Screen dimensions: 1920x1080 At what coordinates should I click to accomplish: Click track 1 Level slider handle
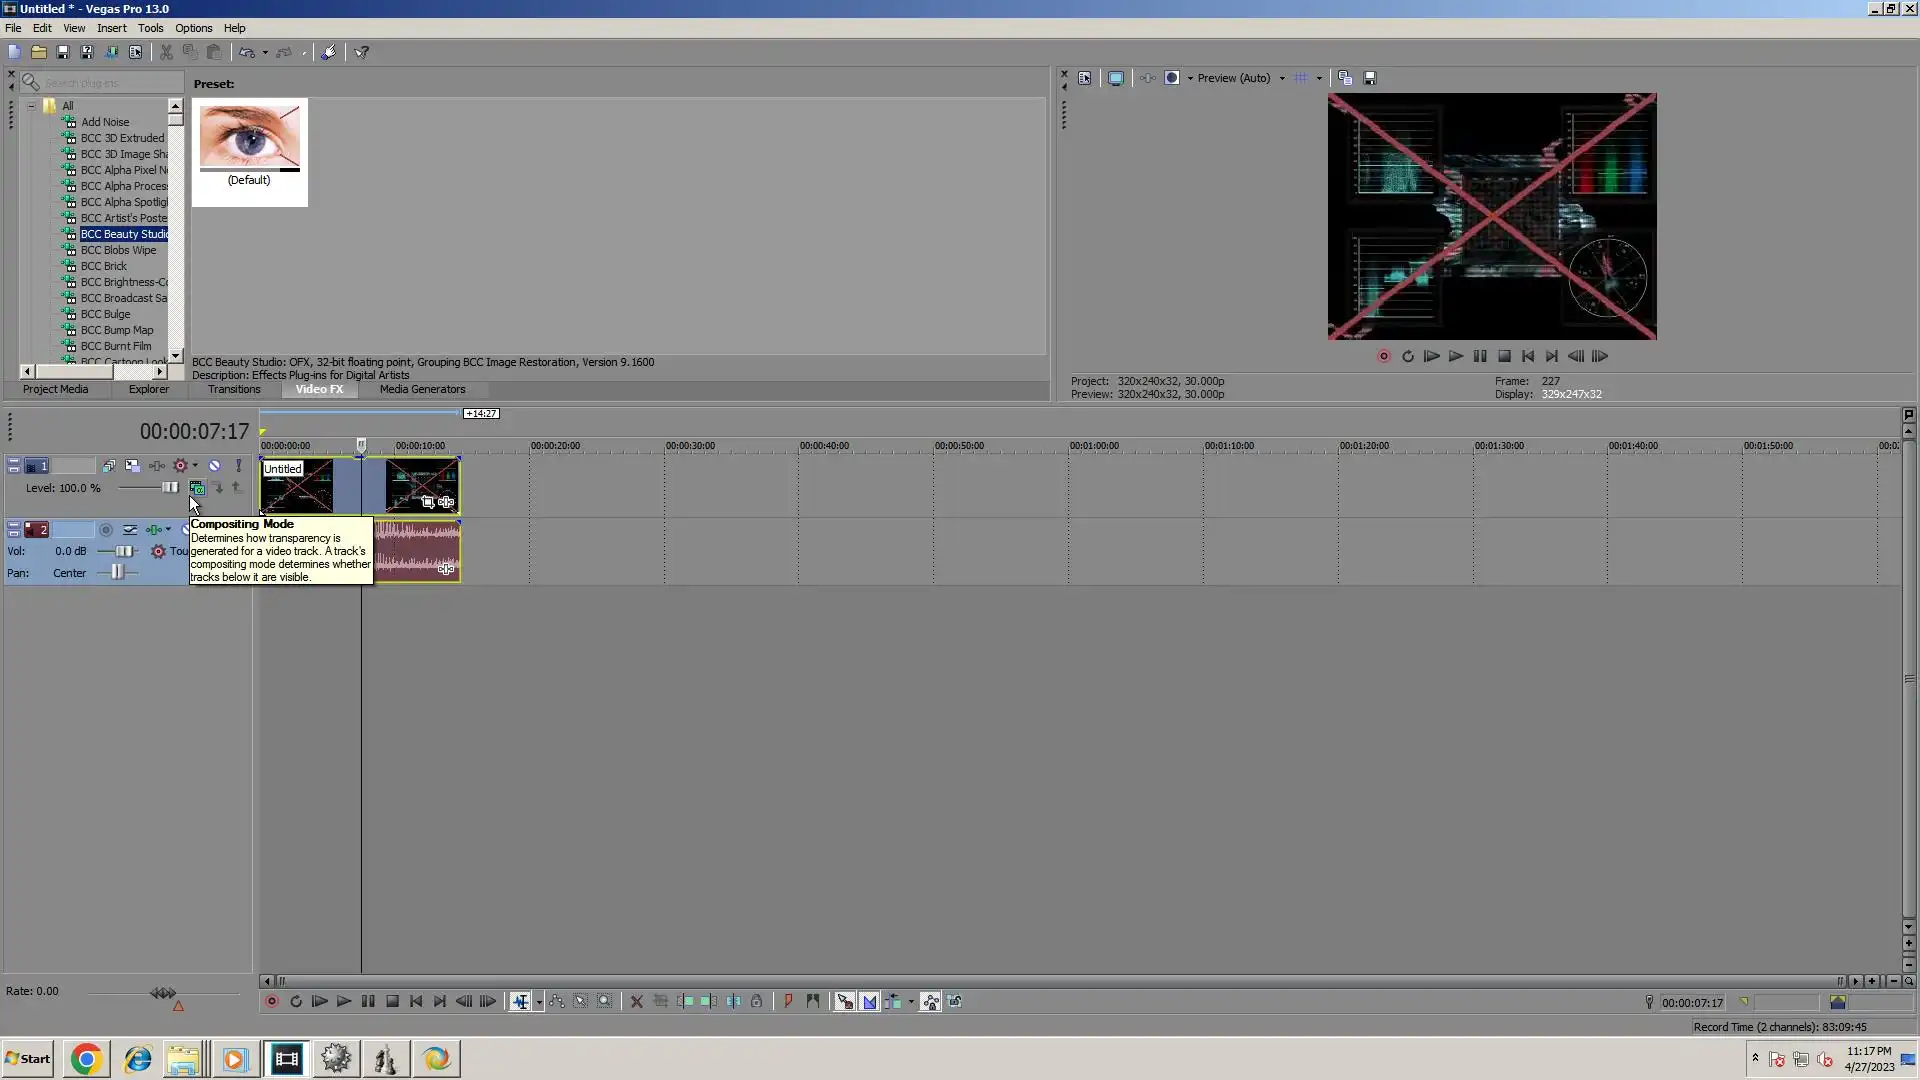click(x=169, y=488)
